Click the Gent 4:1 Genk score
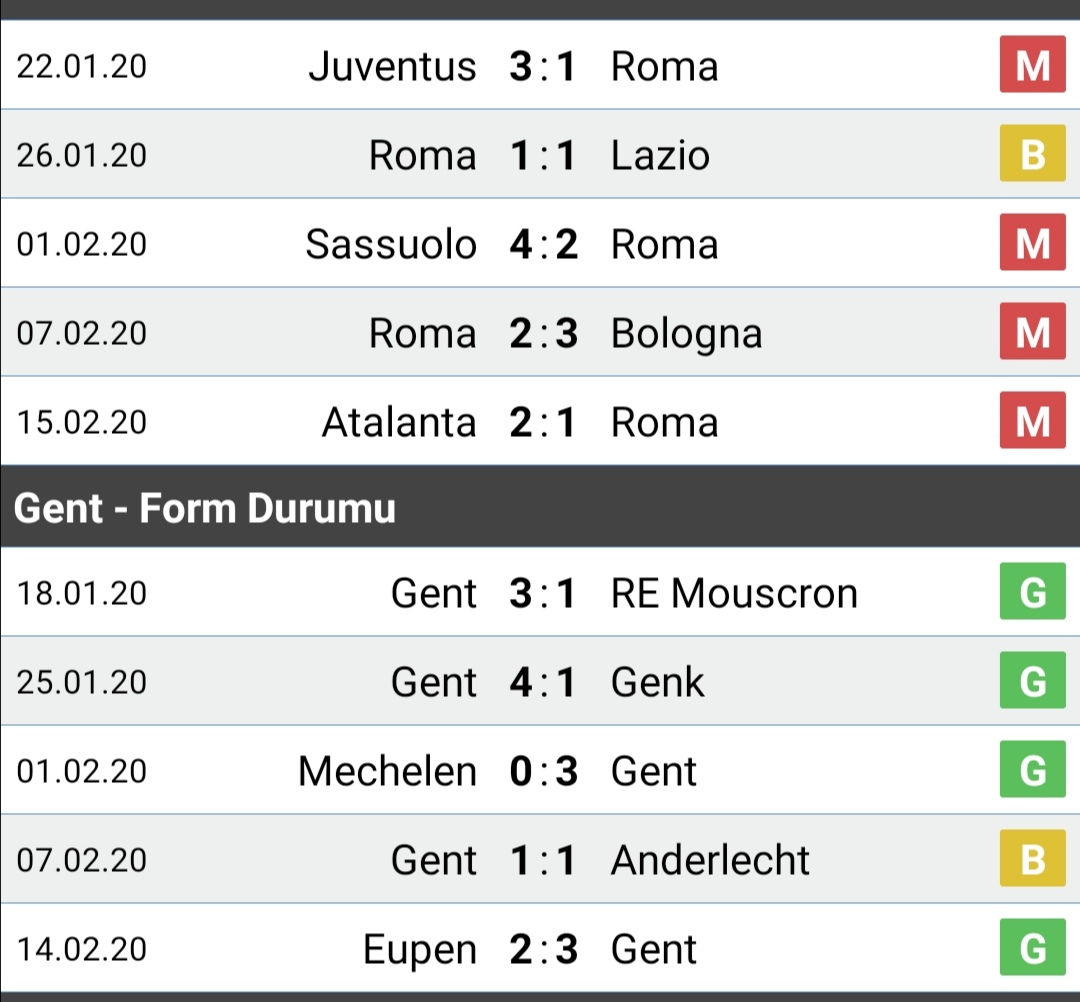 (x=542, y=682)
